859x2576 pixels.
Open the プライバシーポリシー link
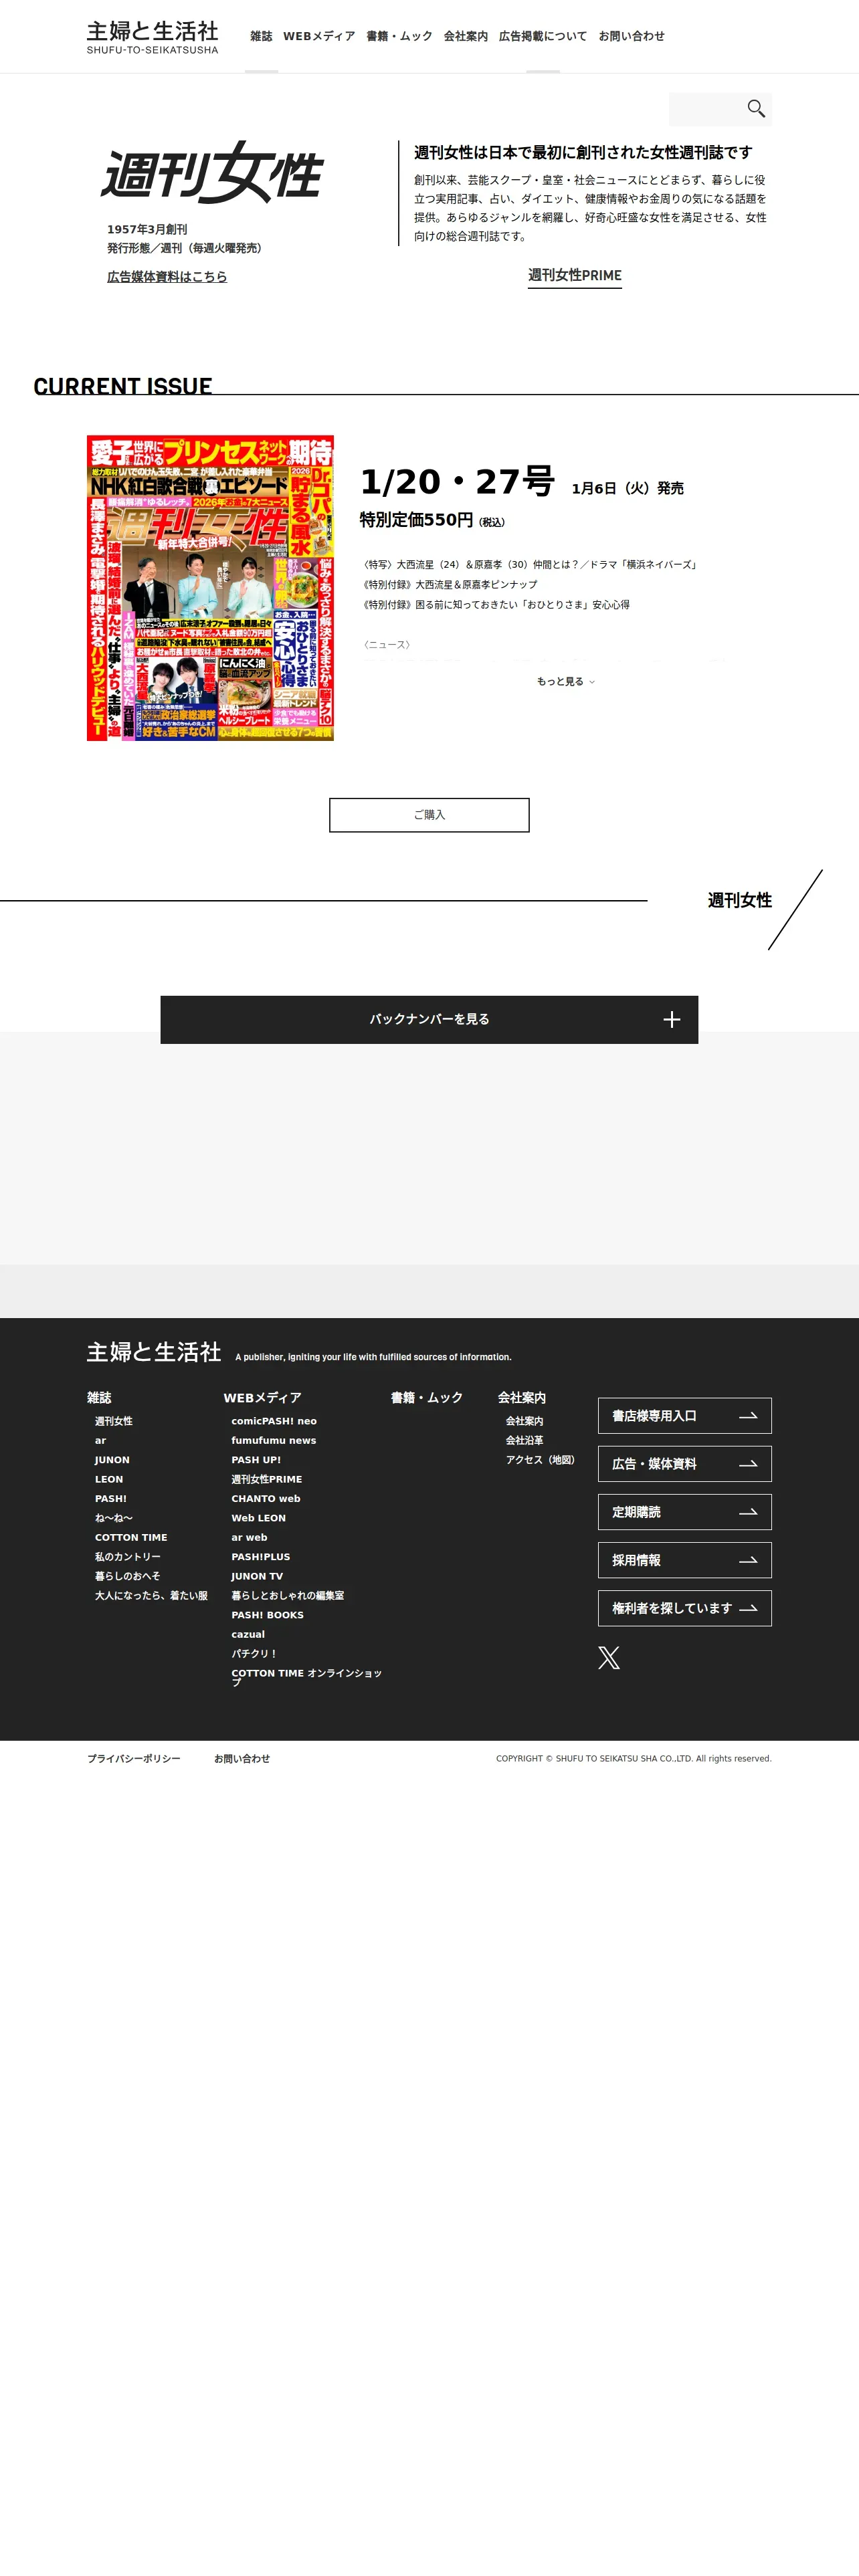click(134, 1758)
